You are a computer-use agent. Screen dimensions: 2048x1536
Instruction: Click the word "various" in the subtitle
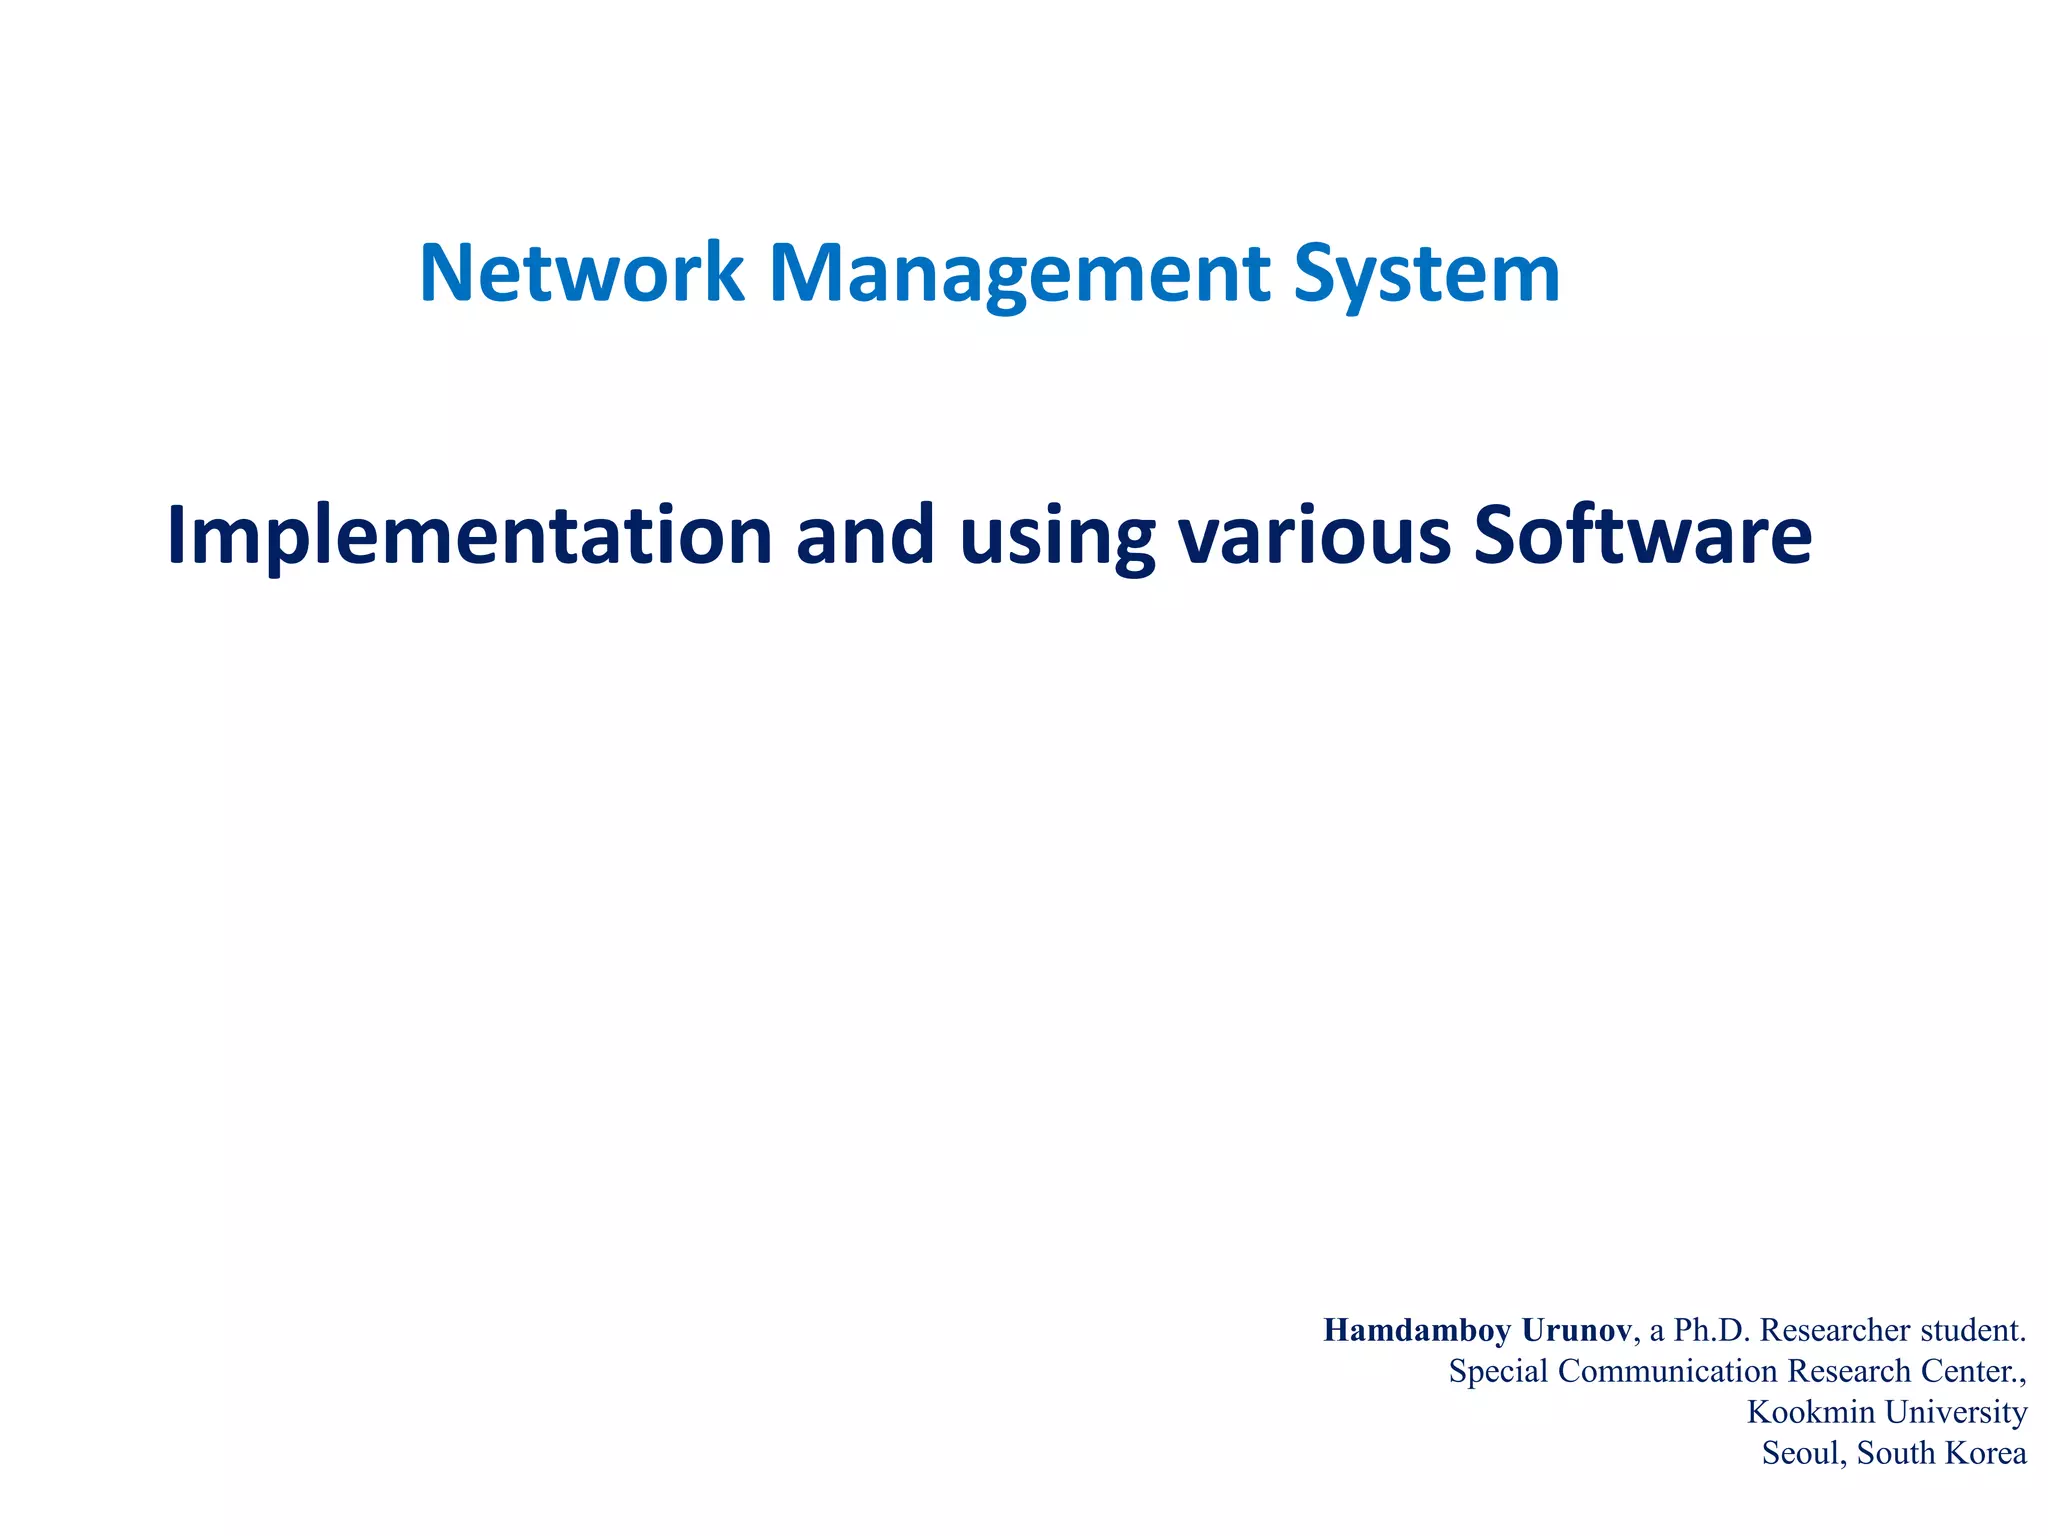click(x=1314, y=536)
